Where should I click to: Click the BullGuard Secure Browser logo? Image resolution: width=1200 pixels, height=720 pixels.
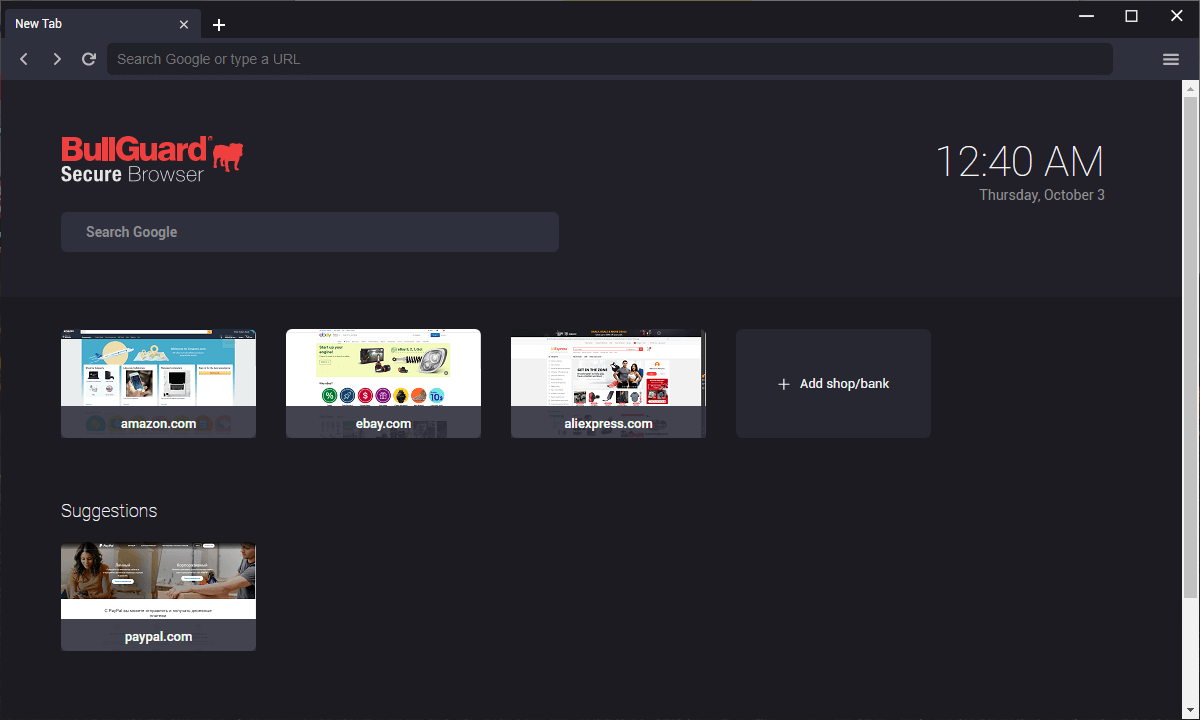[x=153, y=160]
